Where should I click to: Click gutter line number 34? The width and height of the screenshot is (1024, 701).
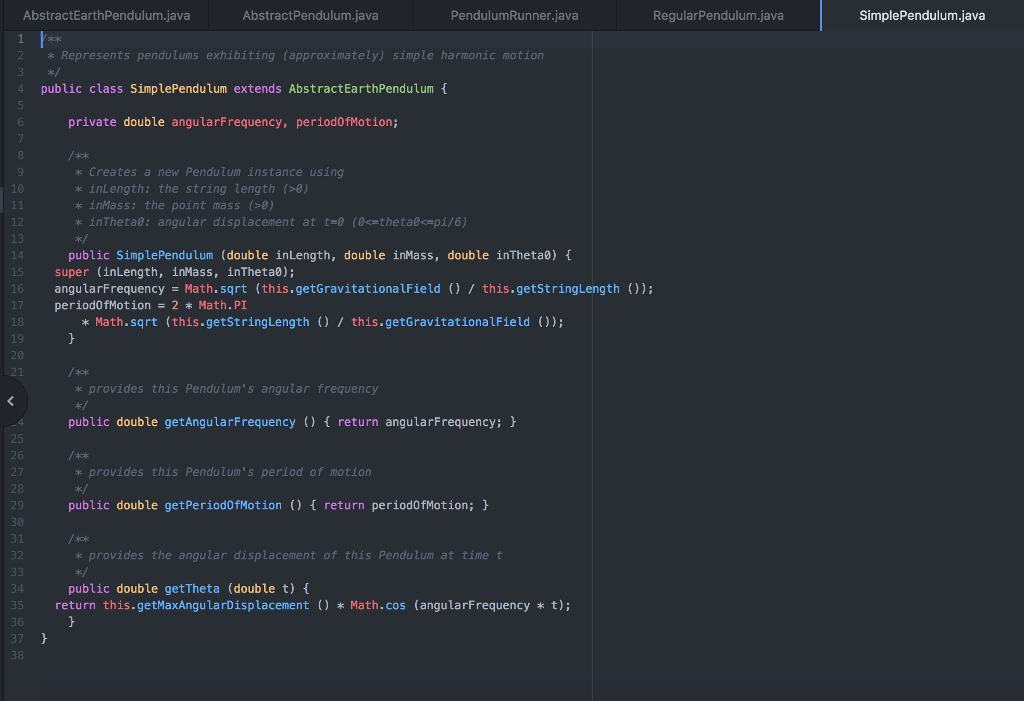pos(16,588)
